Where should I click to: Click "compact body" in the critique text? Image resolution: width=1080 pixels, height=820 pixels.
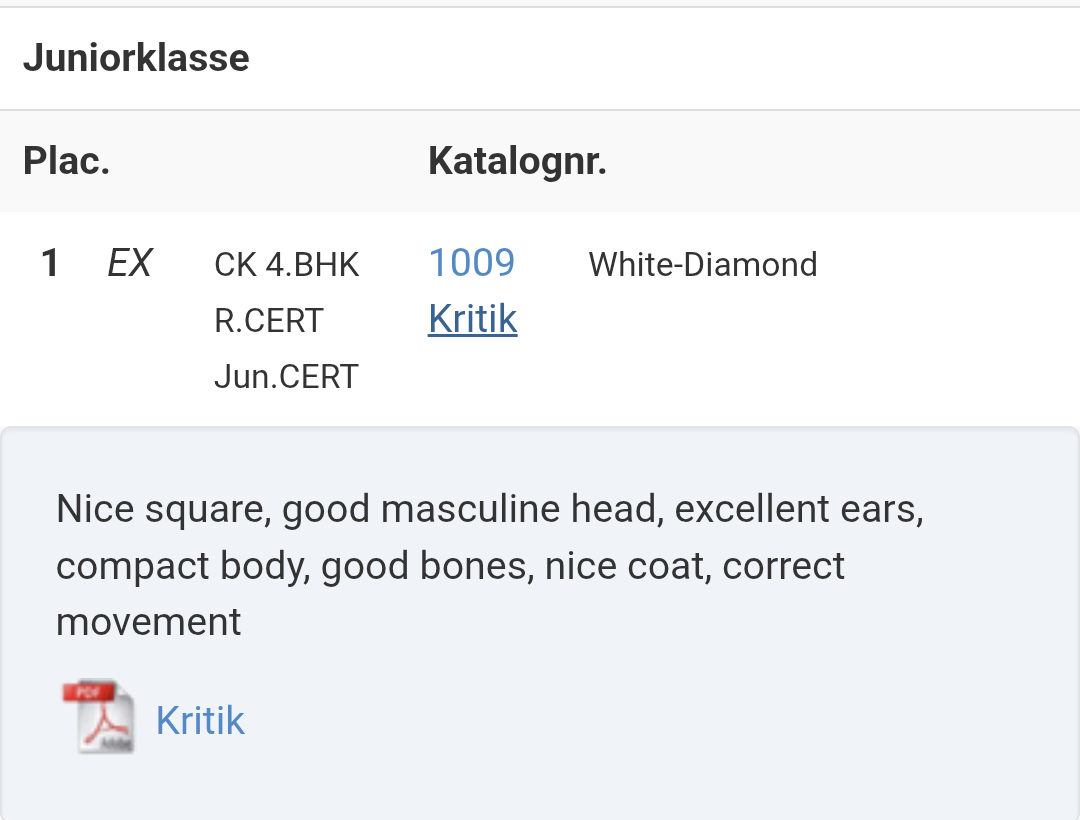(181, 566)
